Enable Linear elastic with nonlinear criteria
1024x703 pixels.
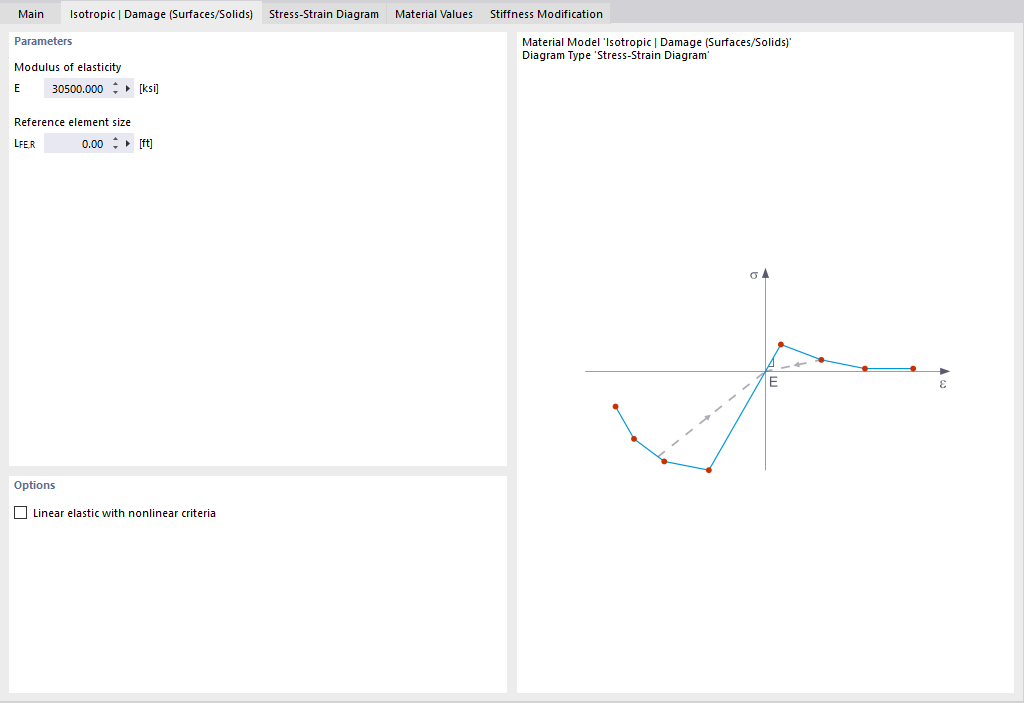[21, 513]
